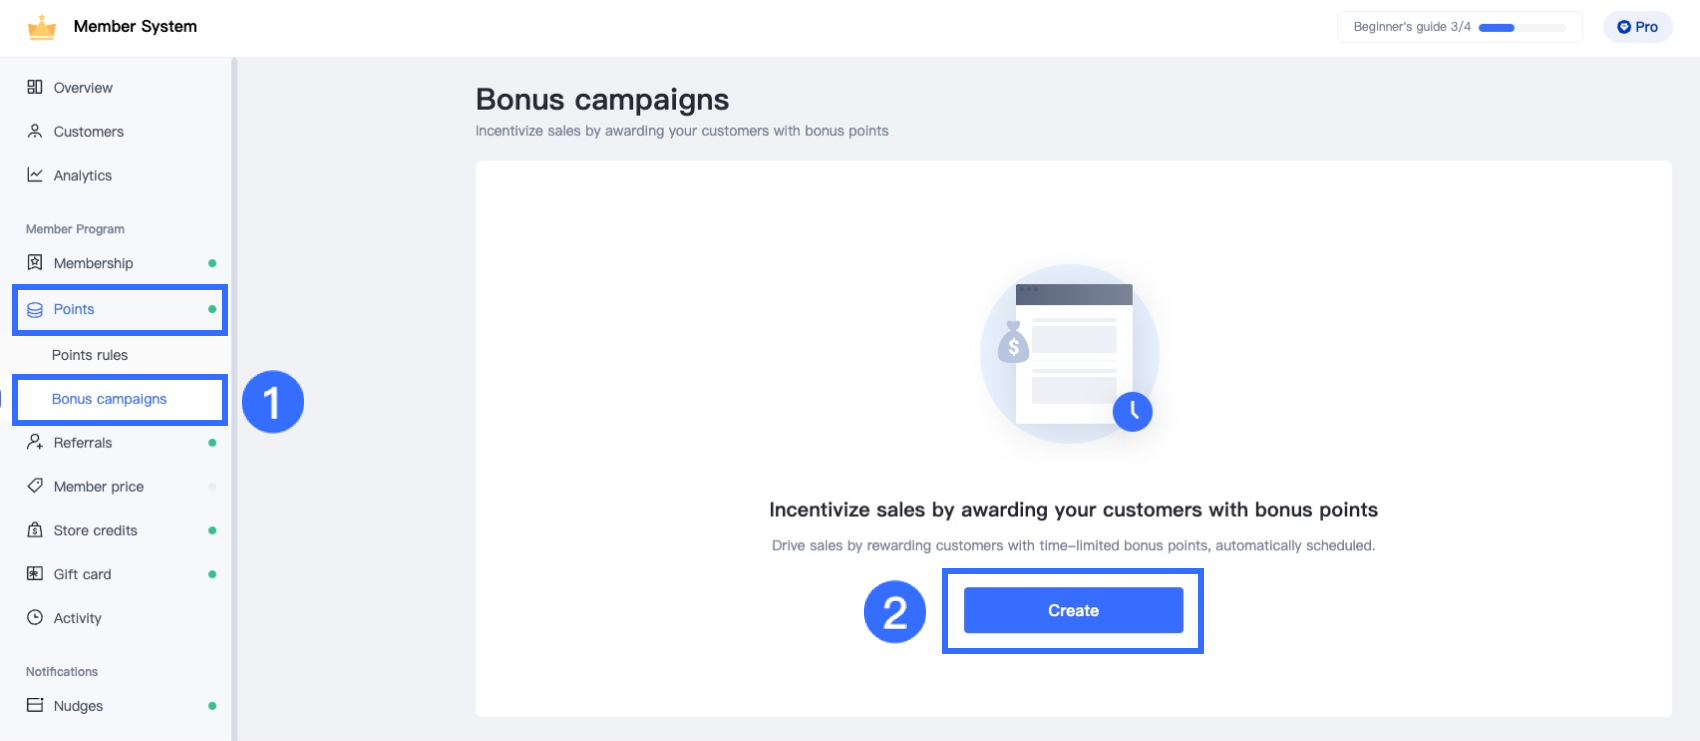1700x741 pixels.
Task: Click the bonus campaign illustration
Action: point(1072,355)
